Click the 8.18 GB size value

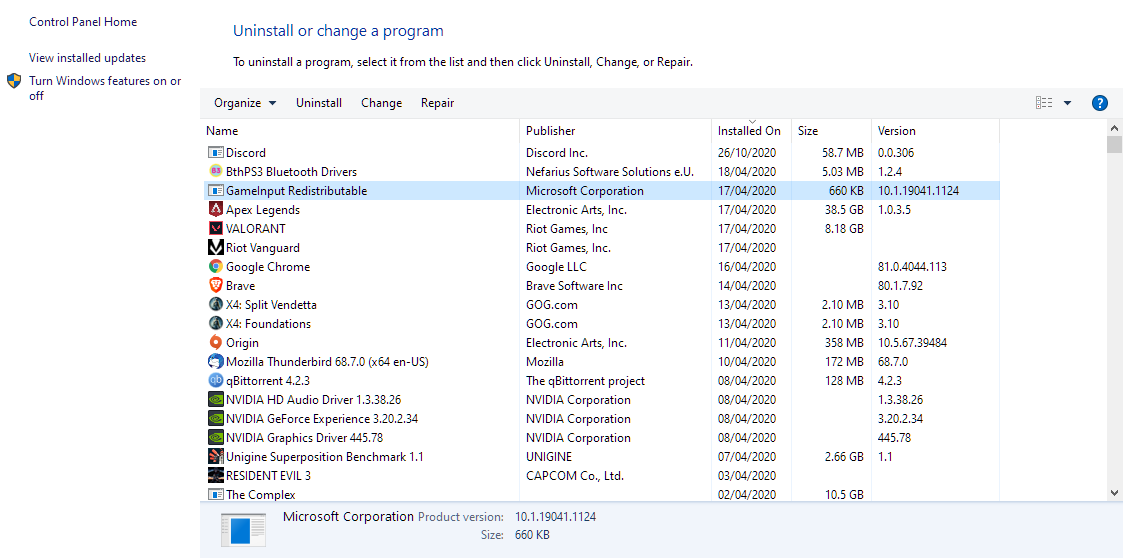click(842, 229)
